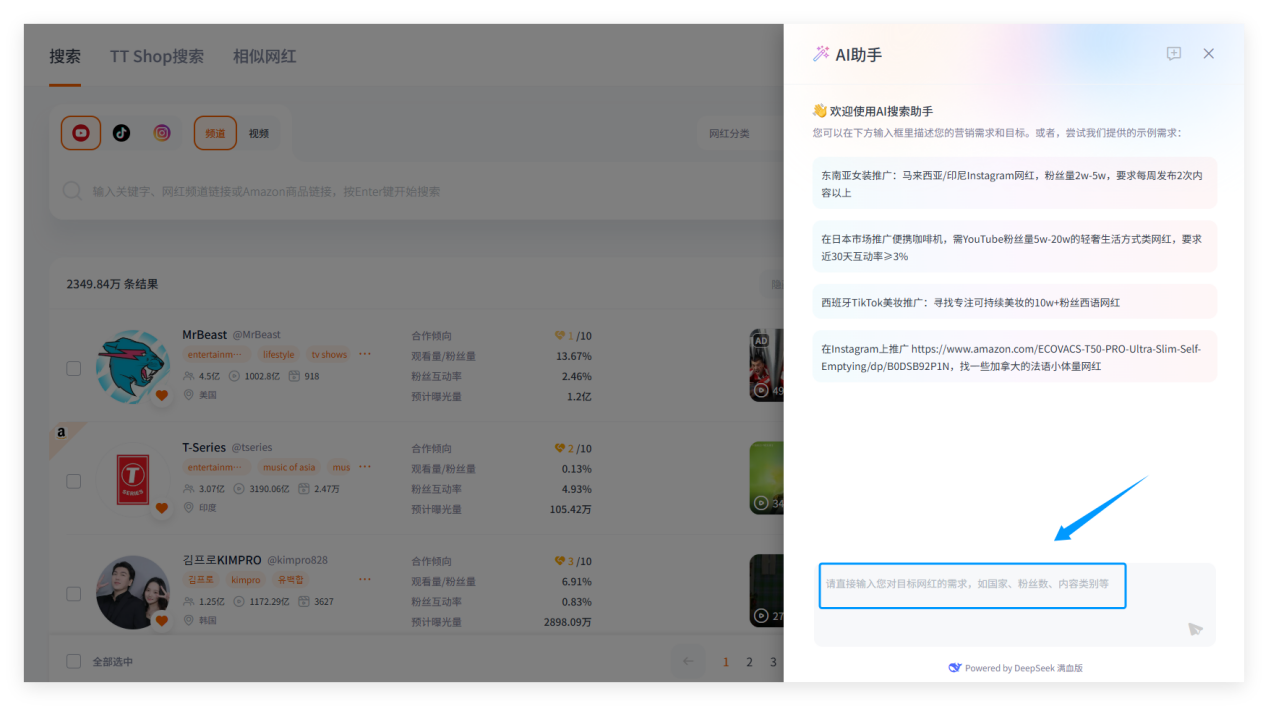Close the AI助手 panel
The image size is (1268, 706).
click(1208, 54)
